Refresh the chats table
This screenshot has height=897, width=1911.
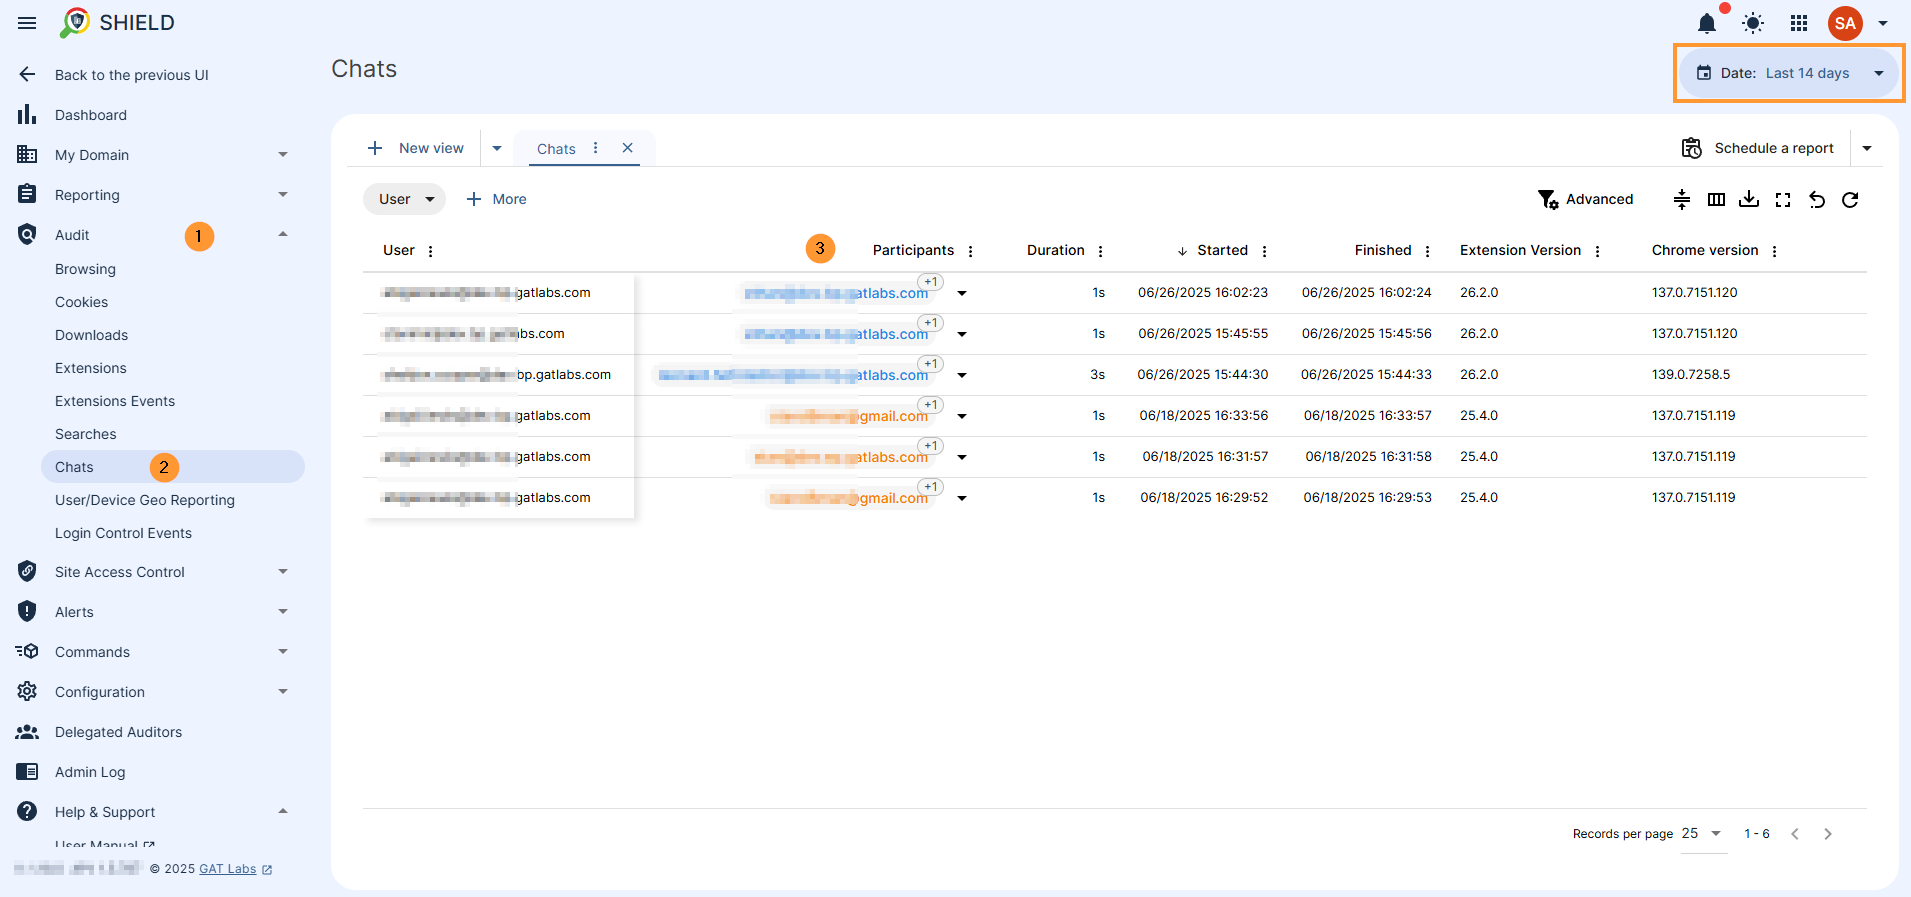[1850, 200]
